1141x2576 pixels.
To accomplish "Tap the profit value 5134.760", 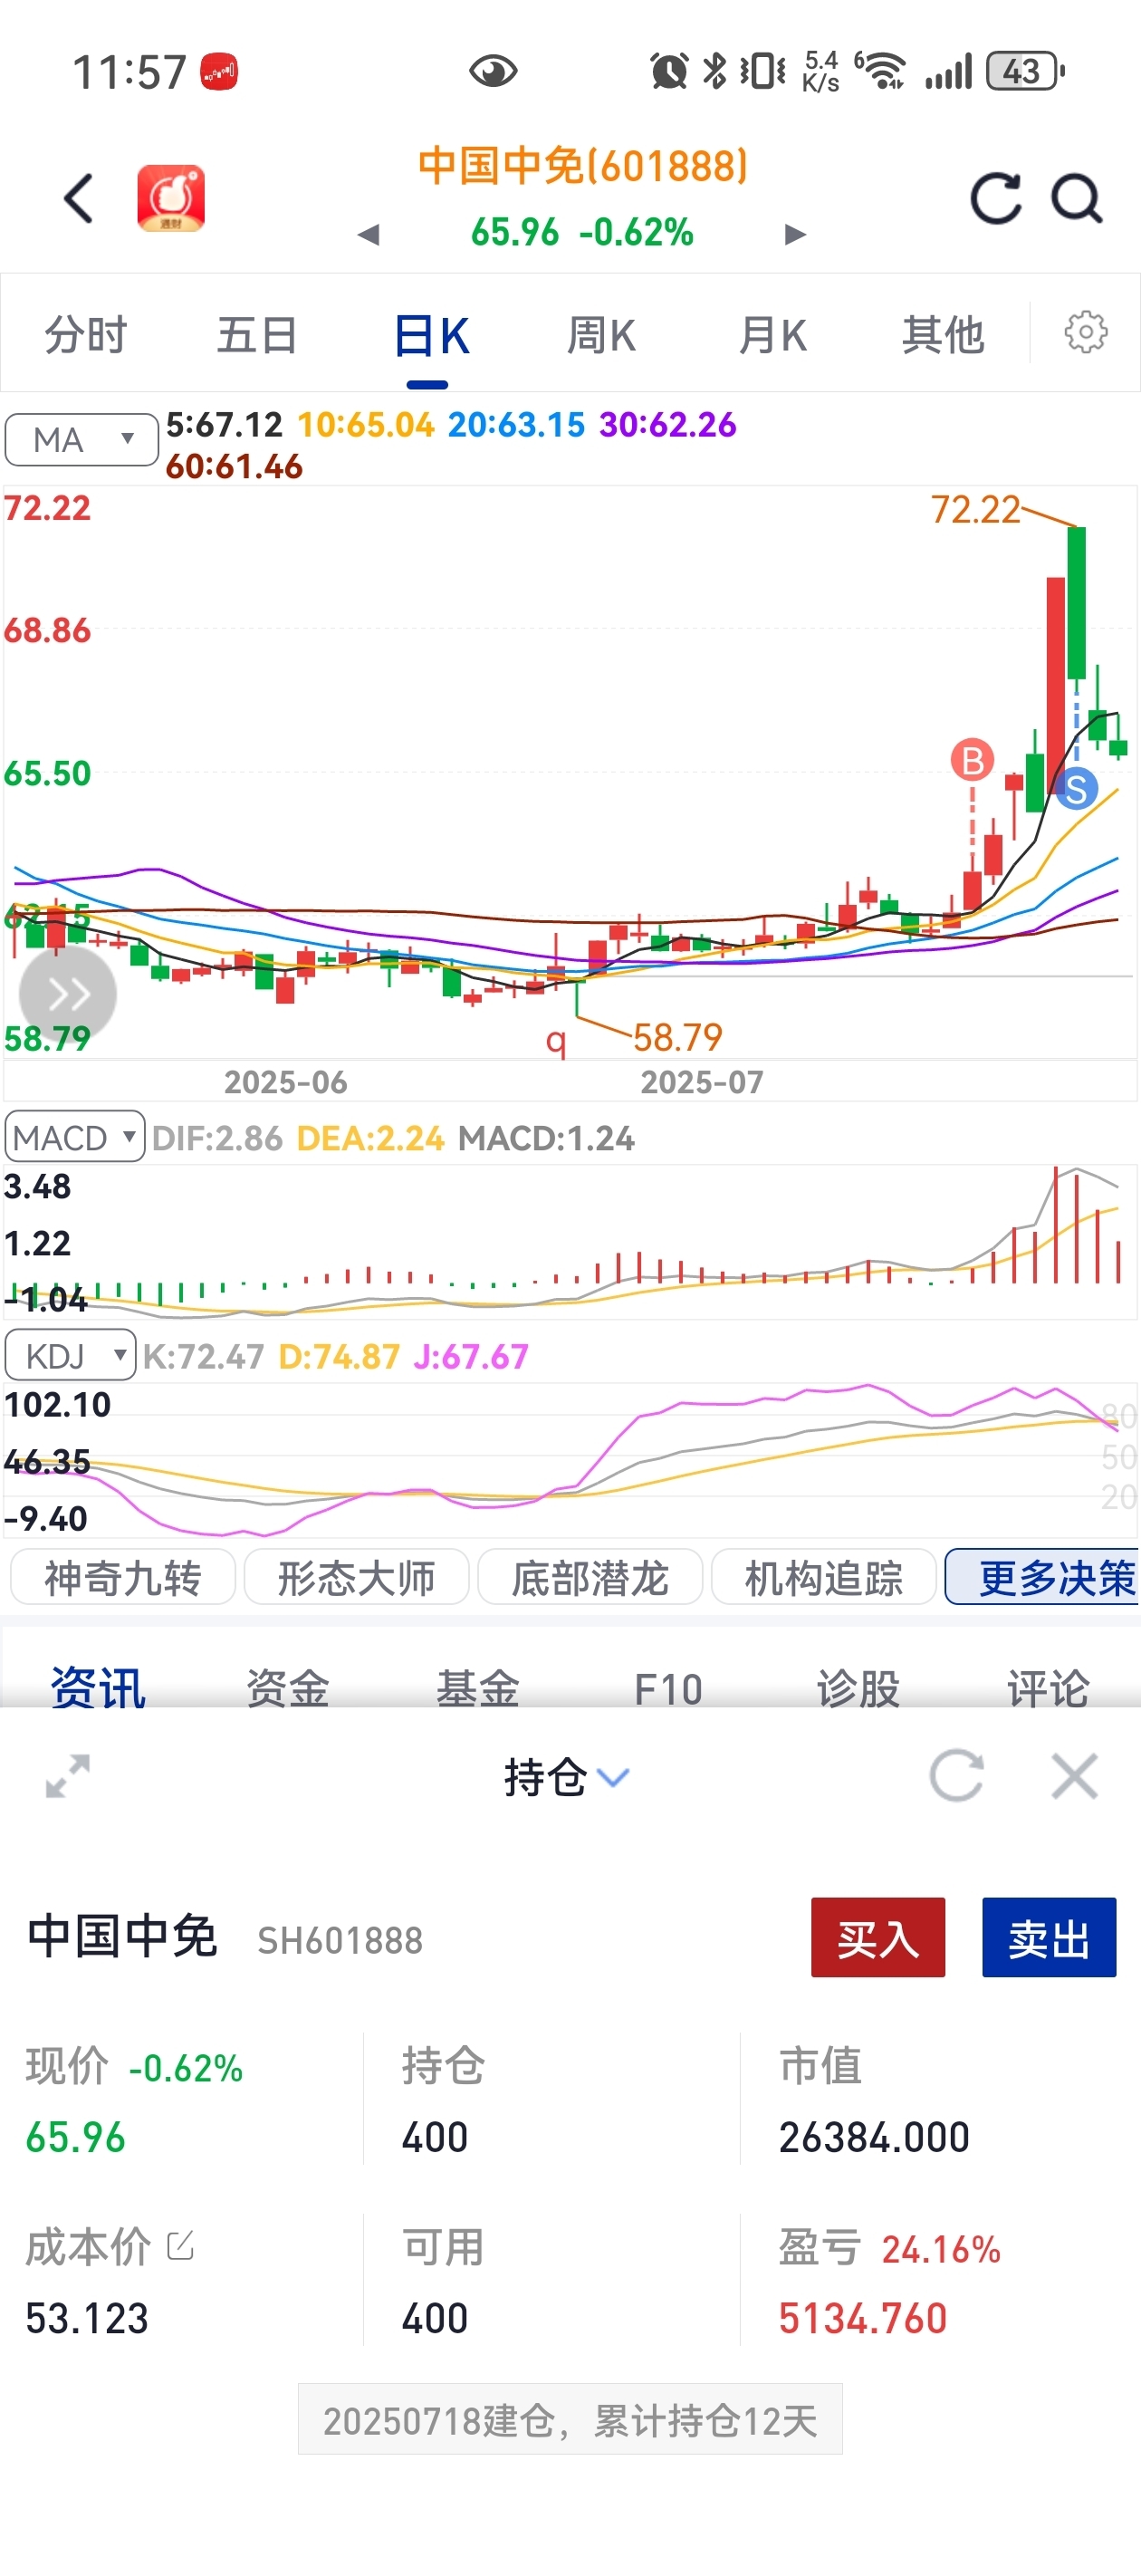I will pos(862,2318).
